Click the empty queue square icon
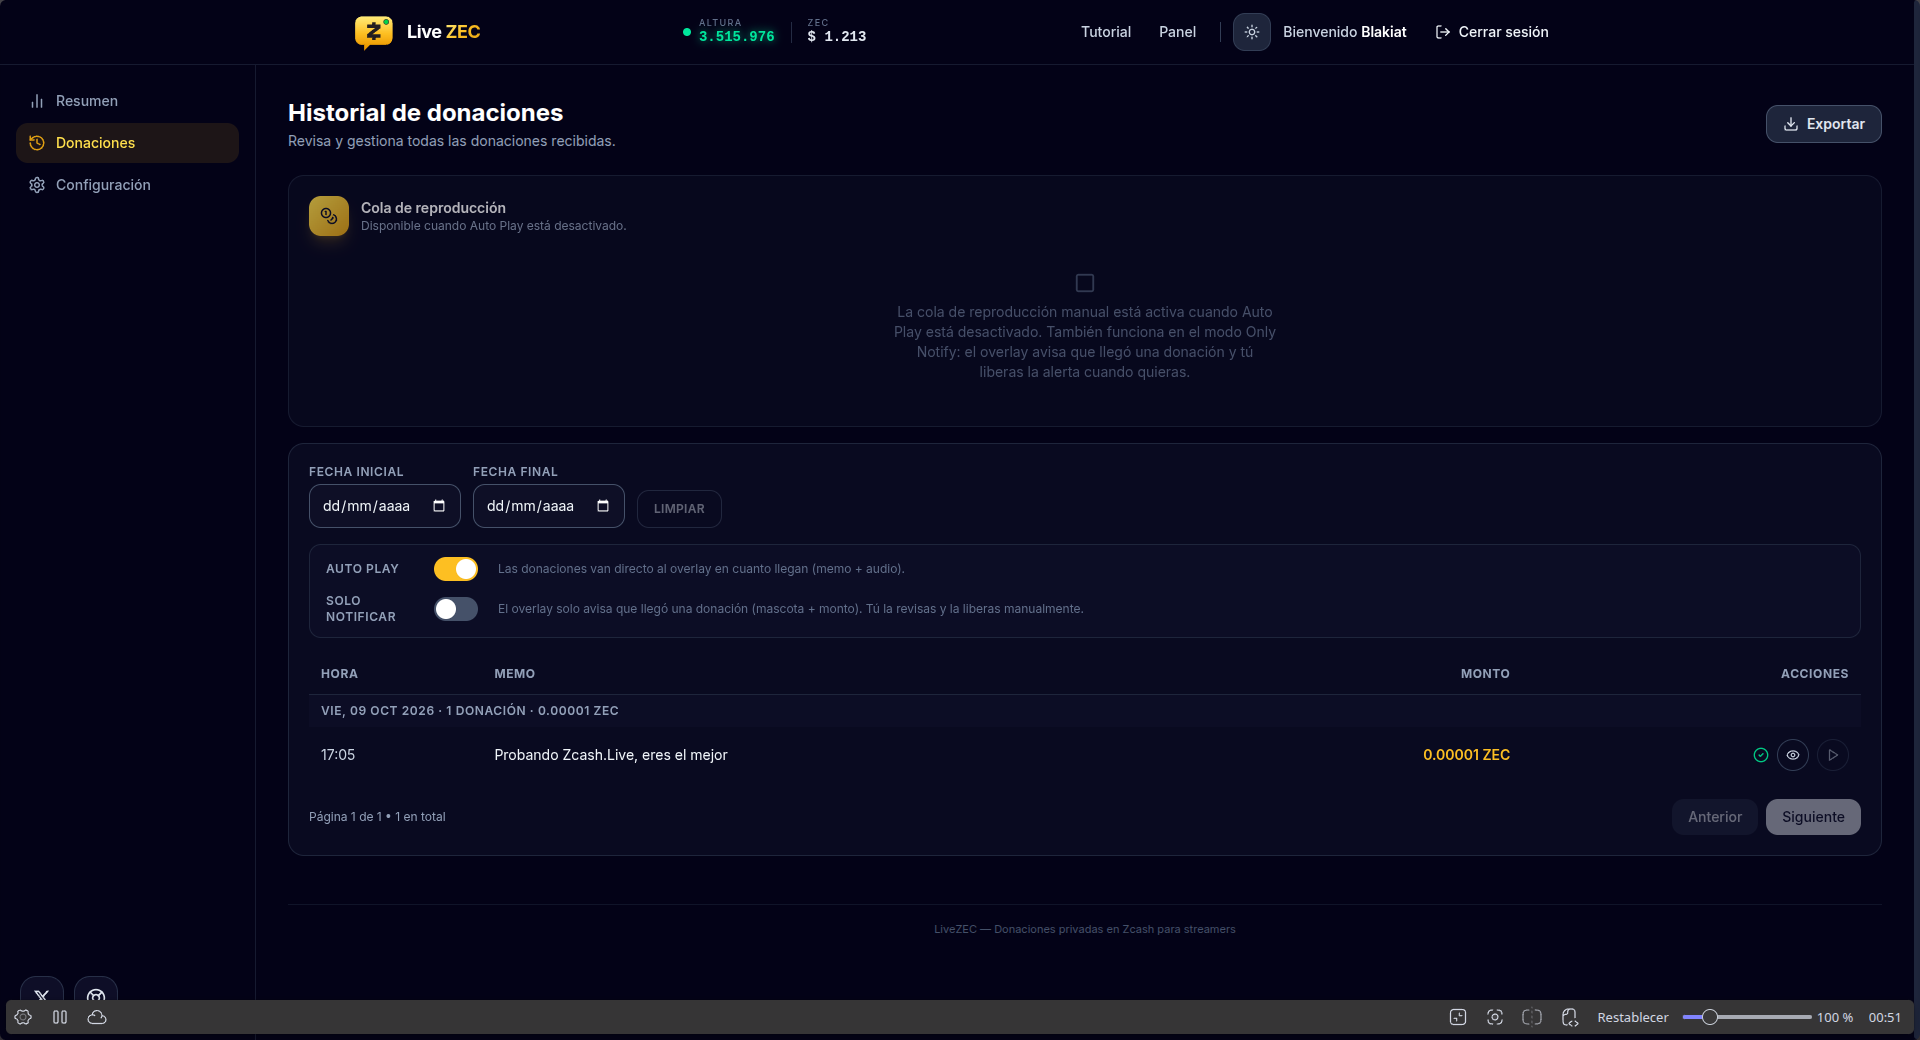1920x1040 pixels. tap(1085, 283)
